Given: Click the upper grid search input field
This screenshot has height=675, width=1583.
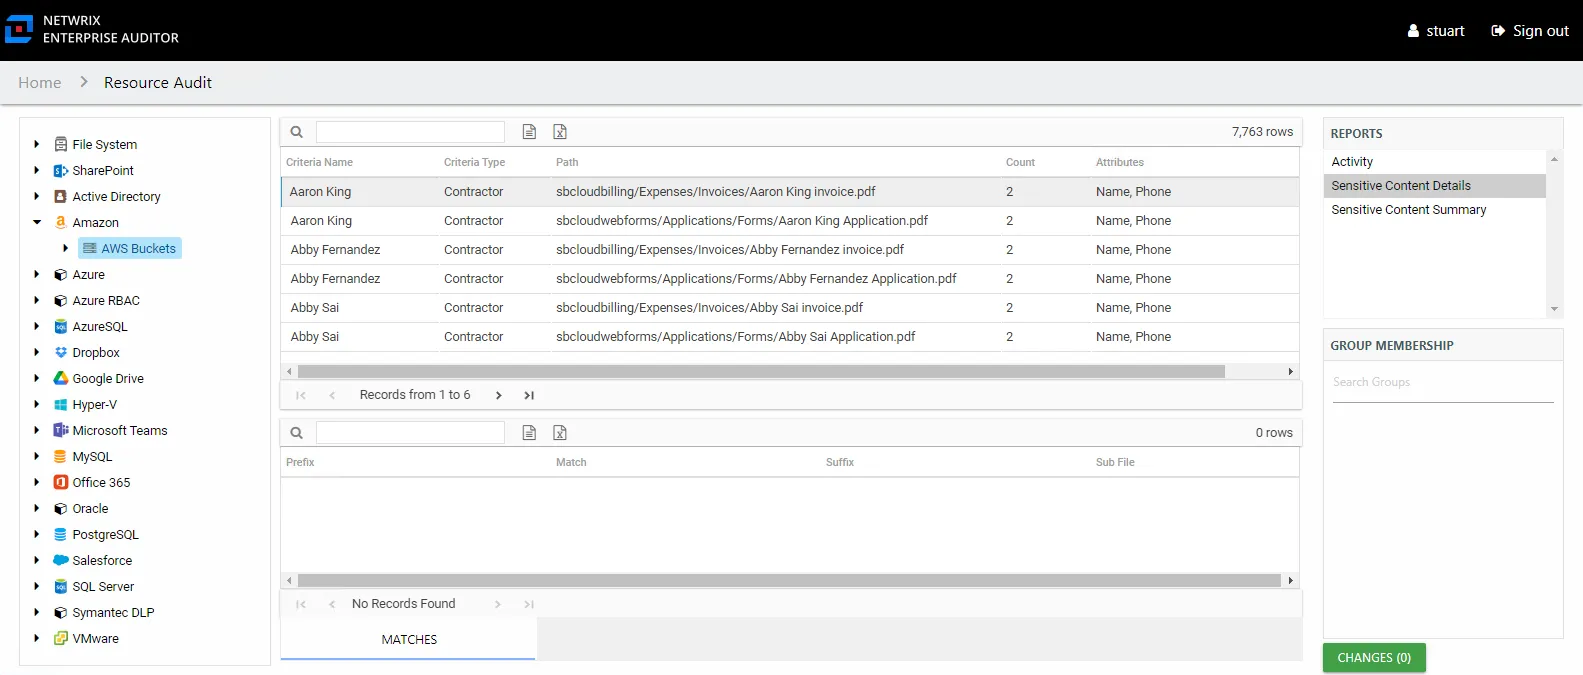Looking at the screenshot, I should tap(410, 132).
